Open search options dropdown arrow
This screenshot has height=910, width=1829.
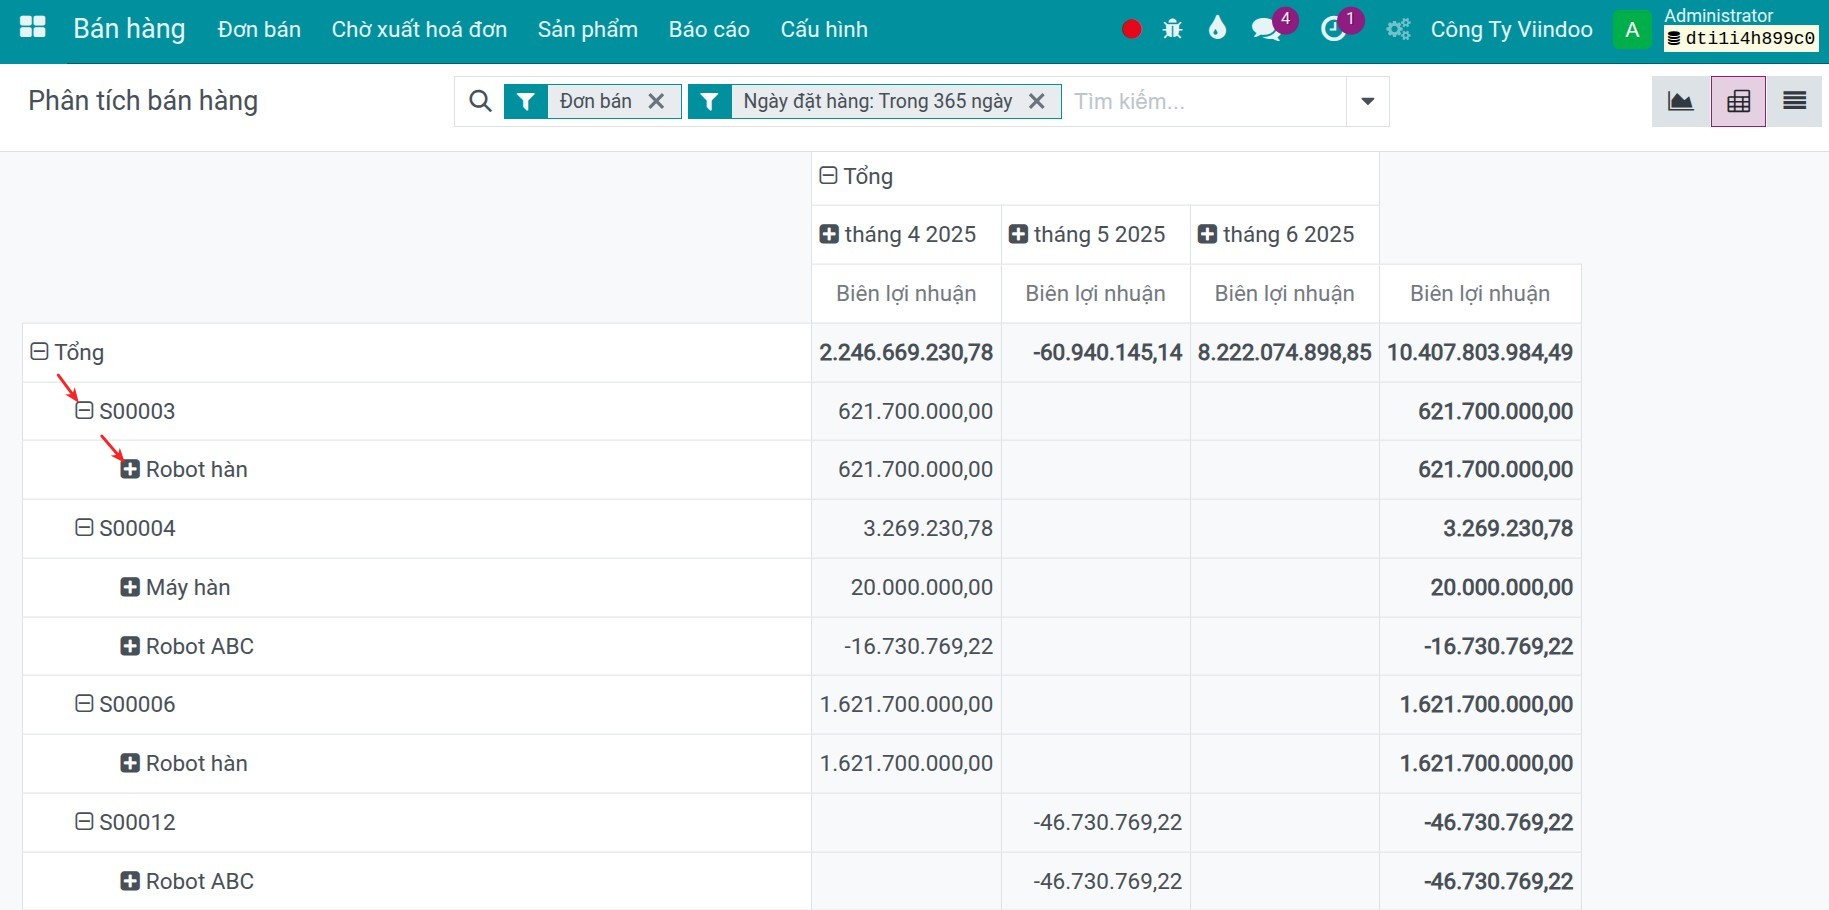(1367, 101)
